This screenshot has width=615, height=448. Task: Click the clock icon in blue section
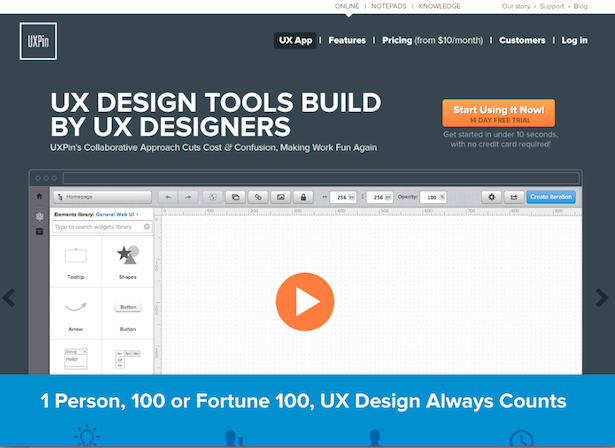(x=521, y=439)
